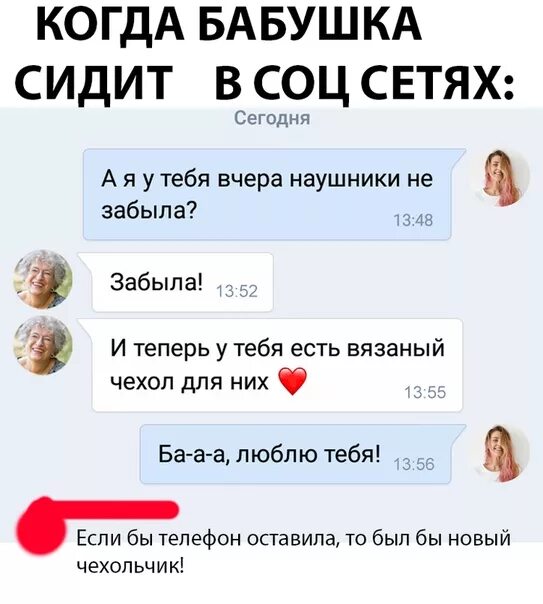
Task: Click the word 'чехольчик!' in the comment
Action: click(130, 567)
